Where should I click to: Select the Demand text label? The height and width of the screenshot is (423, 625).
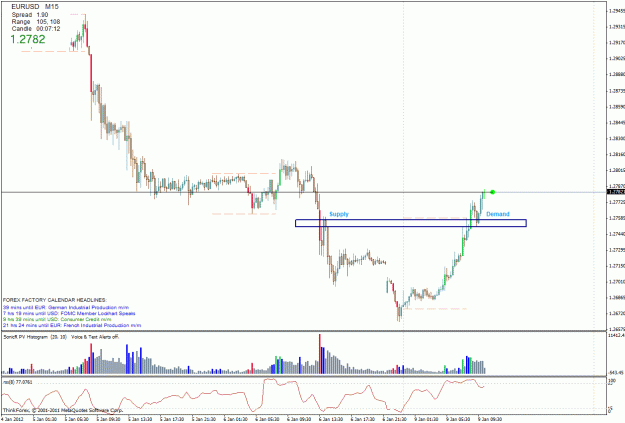coord(498,214)
